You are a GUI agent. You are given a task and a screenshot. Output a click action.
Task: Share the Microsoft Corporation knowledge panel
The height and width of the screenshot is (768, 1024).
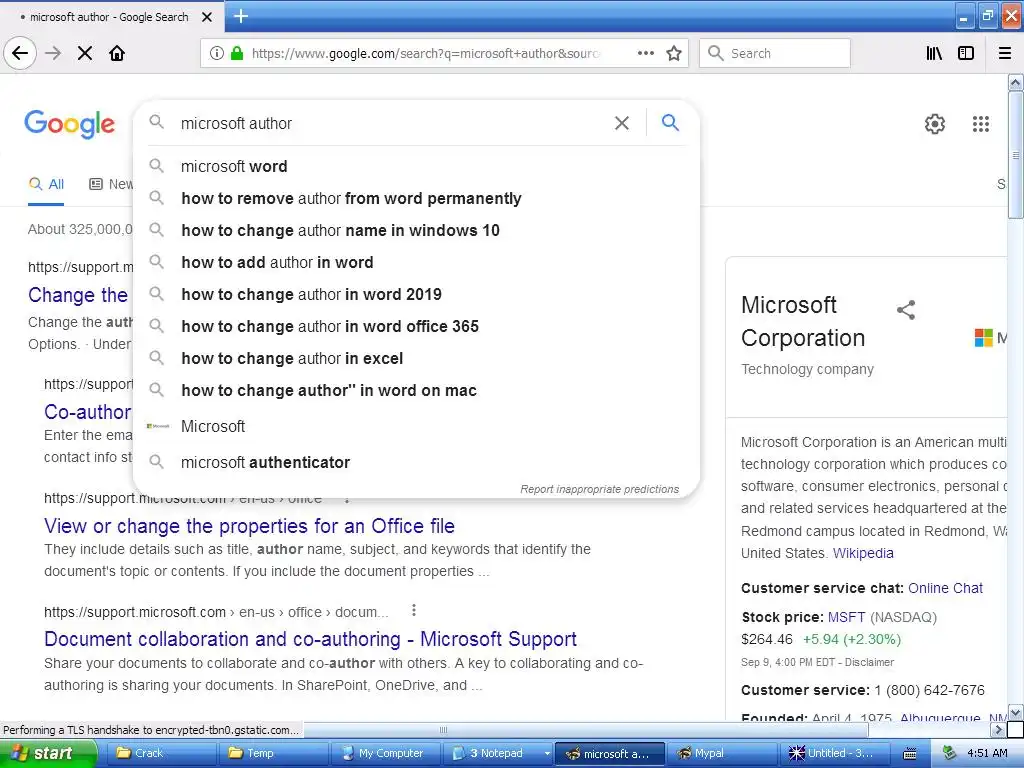(x=906, y=310)
